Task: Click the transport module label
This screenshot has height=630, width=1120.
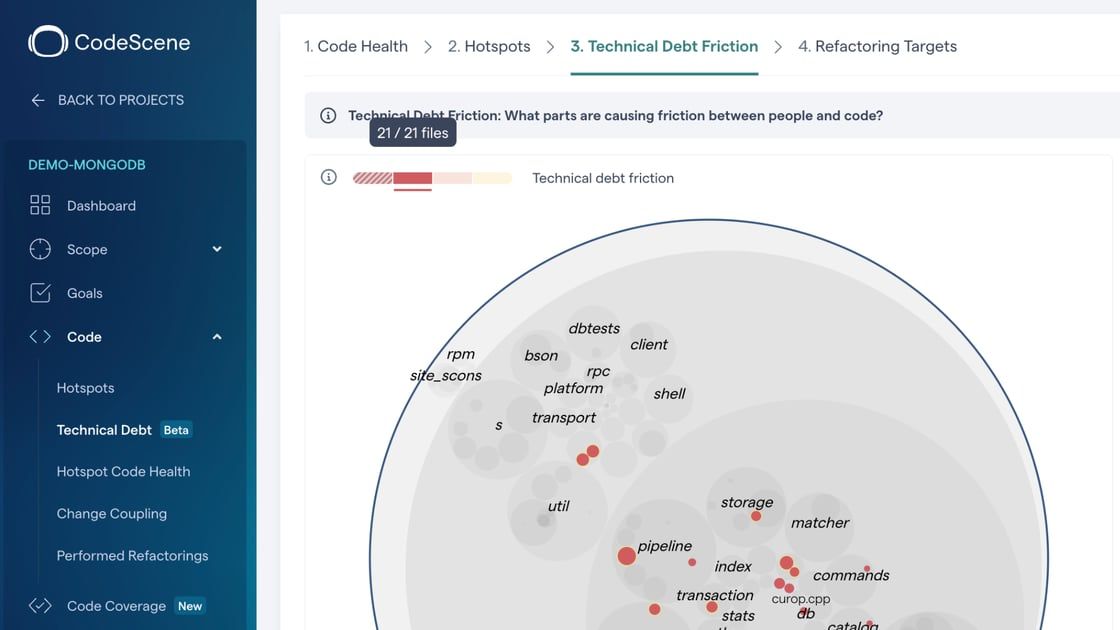Action: 564,418
